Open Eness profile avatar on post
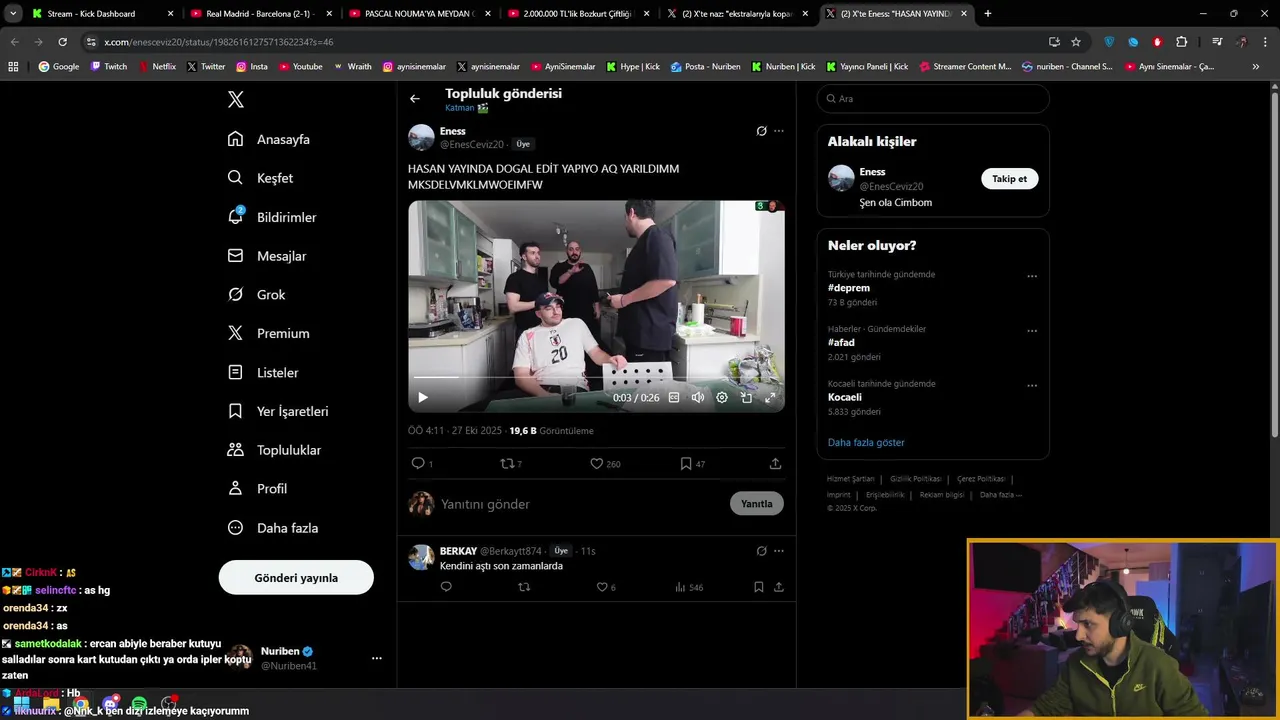Viewport: 1280px width, 720px height. [421, 137]
